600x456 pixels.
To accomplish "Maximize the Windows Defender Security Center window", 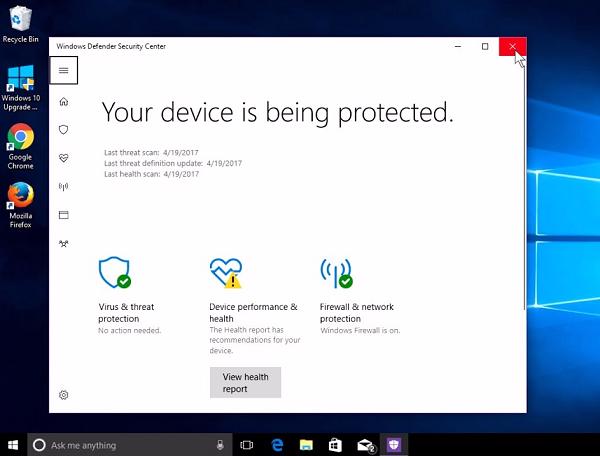I will pos(485,46).
